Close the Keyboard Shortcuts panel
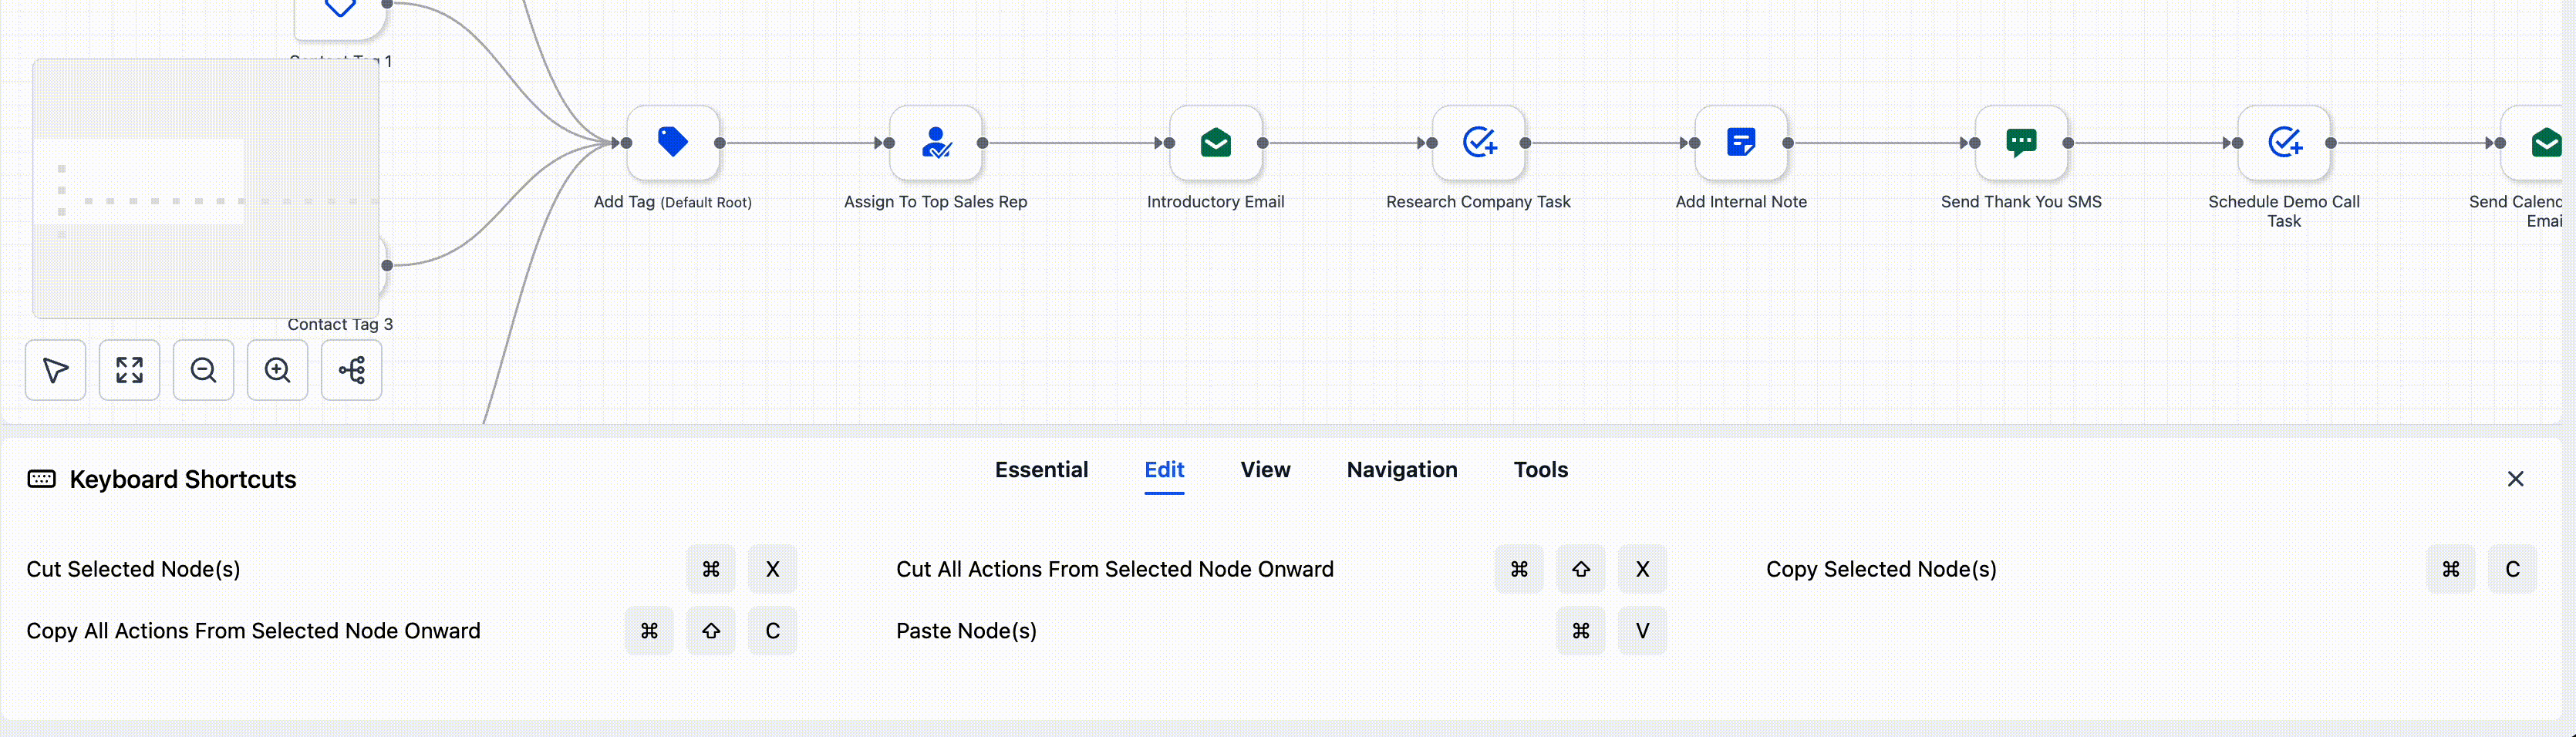 tap(2515, 479)
